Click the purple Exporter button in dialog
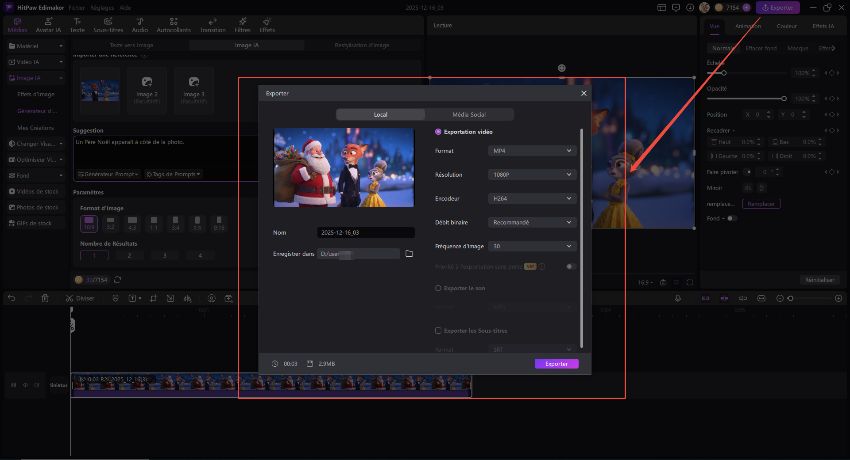850x460 pixels. pos(557,364)
